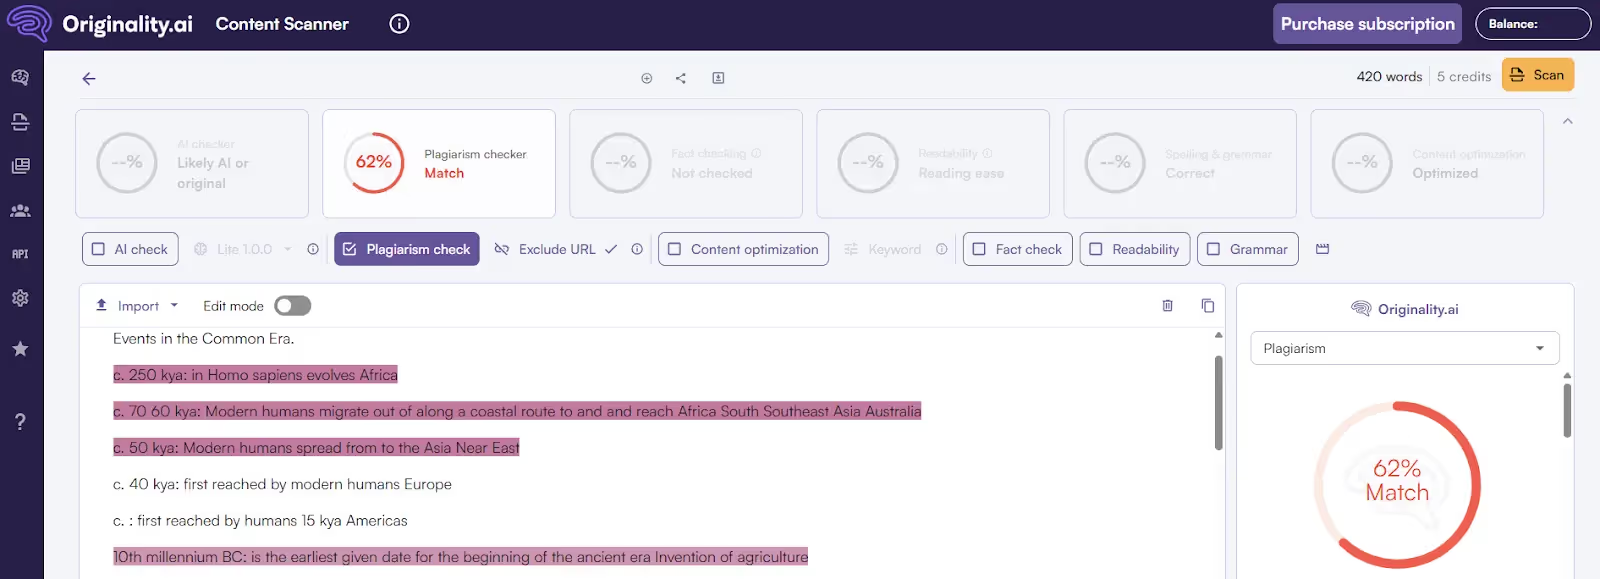Enable the AI check checkbox

click(99, 249)
